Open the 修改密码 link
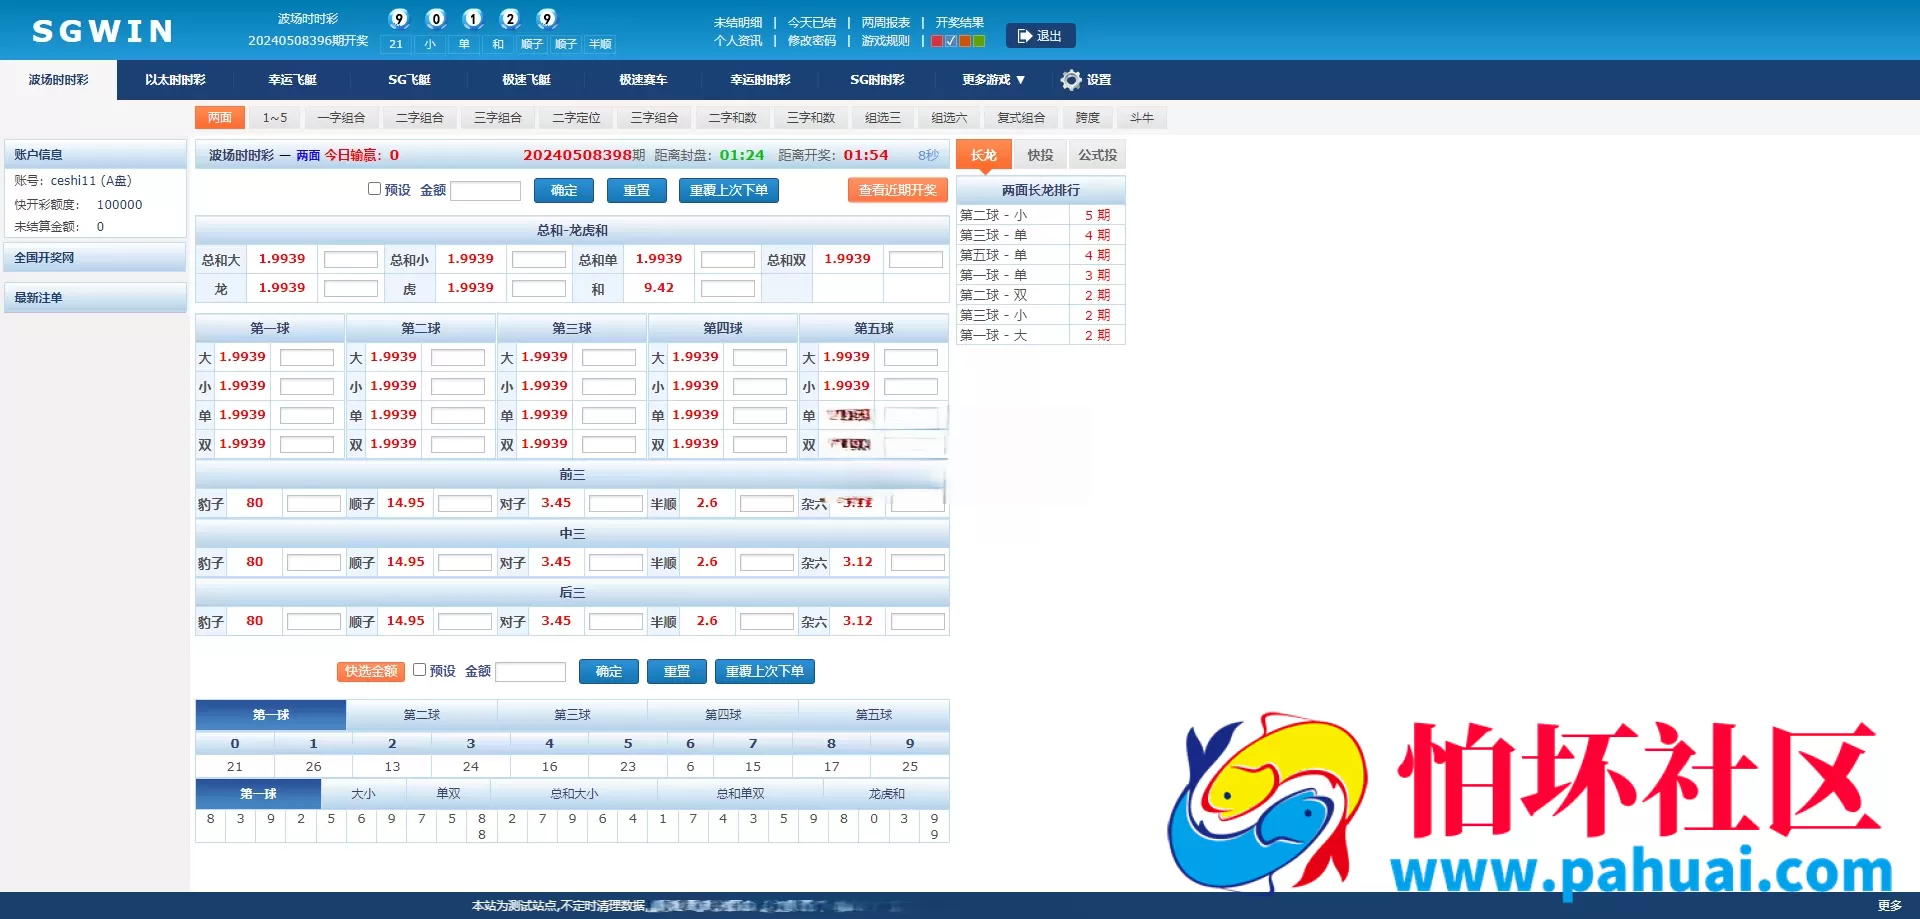Viewport: 1920px width, 919px height. tap(811, 41)
